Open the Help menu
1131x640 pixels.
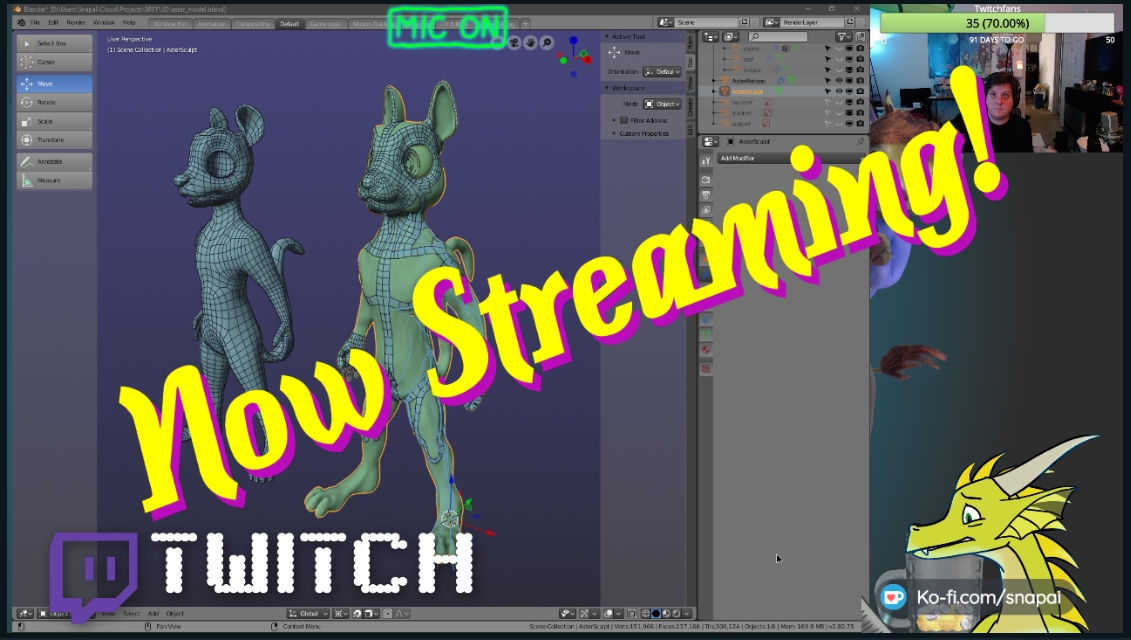click(129, 22)
